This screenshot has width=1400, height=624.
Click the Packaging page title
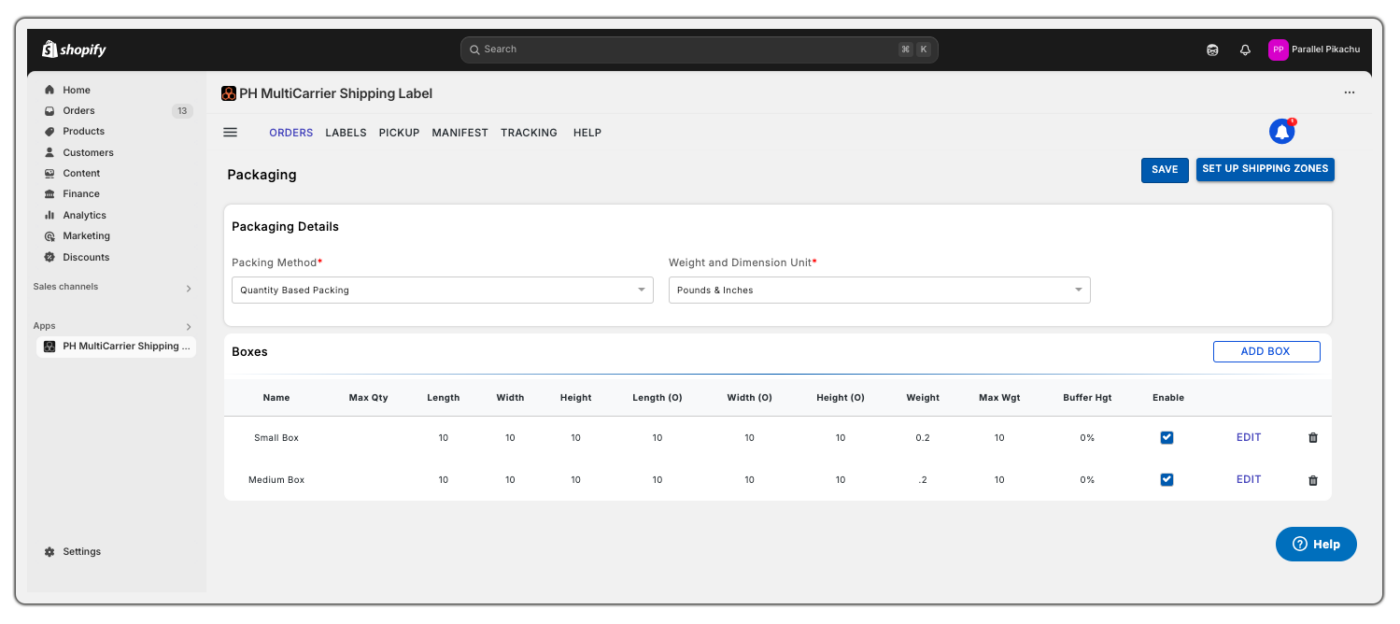tap(262, 175)
